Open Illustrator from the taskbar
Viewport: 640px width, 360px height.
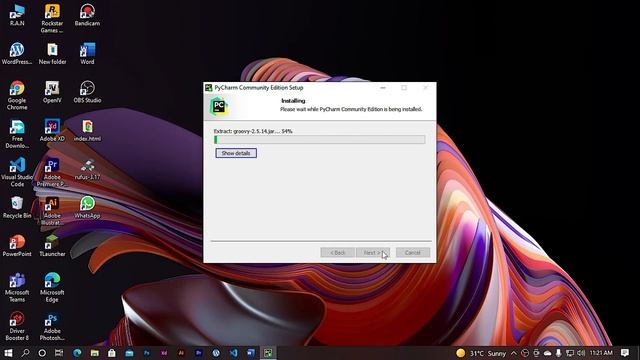181,353
